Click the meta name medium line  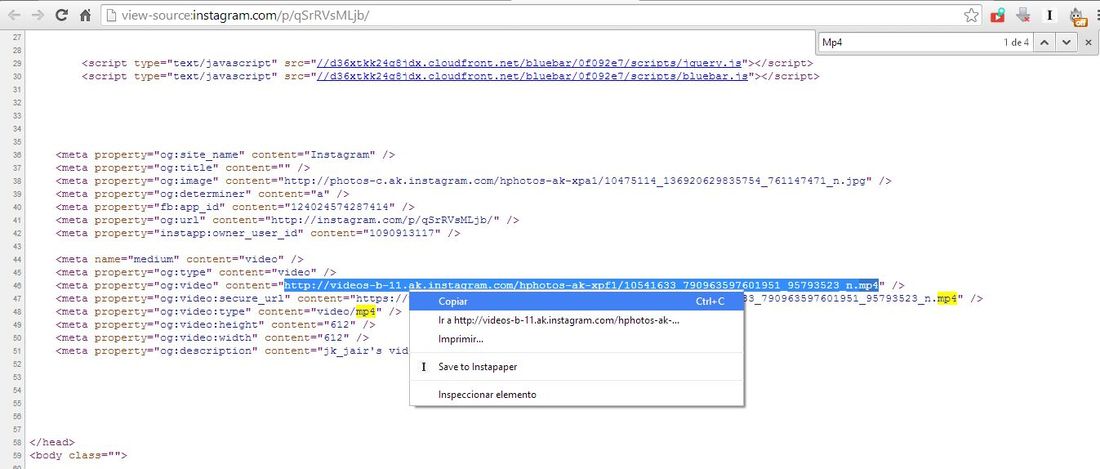coord(180,259)
